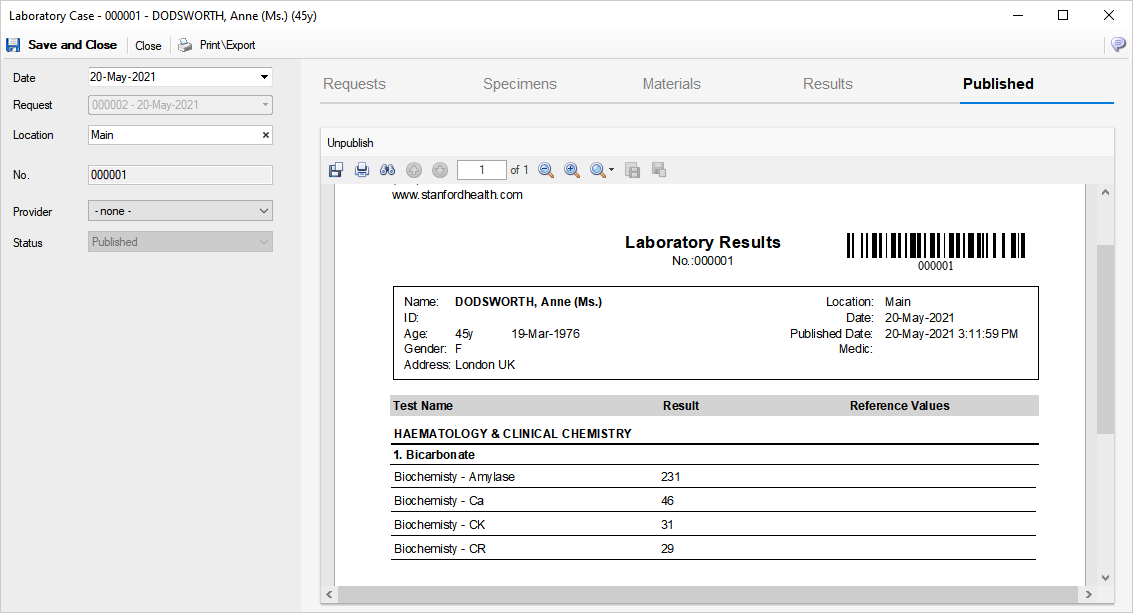Expand the Provider dropdown

coord(264,211)
